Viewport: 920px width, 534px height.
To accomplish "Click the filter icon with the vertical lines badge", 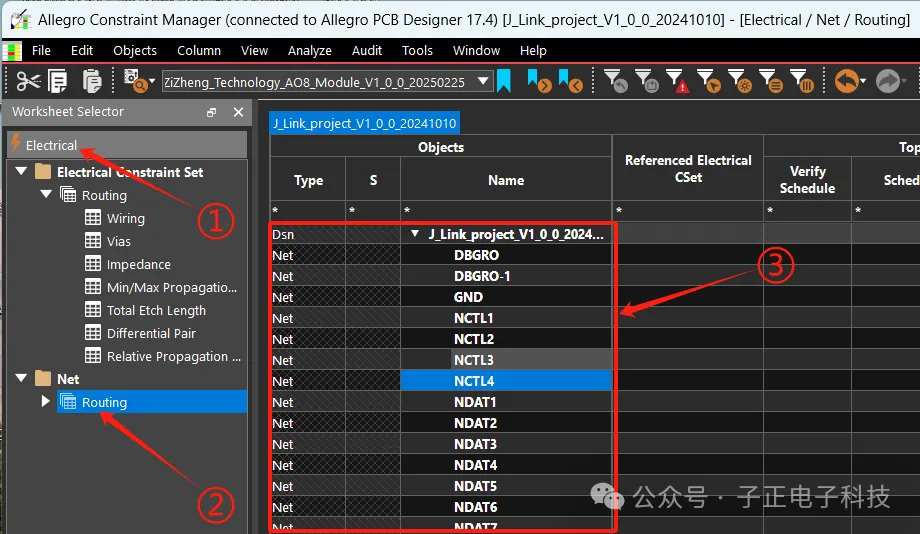I will 801,81.
